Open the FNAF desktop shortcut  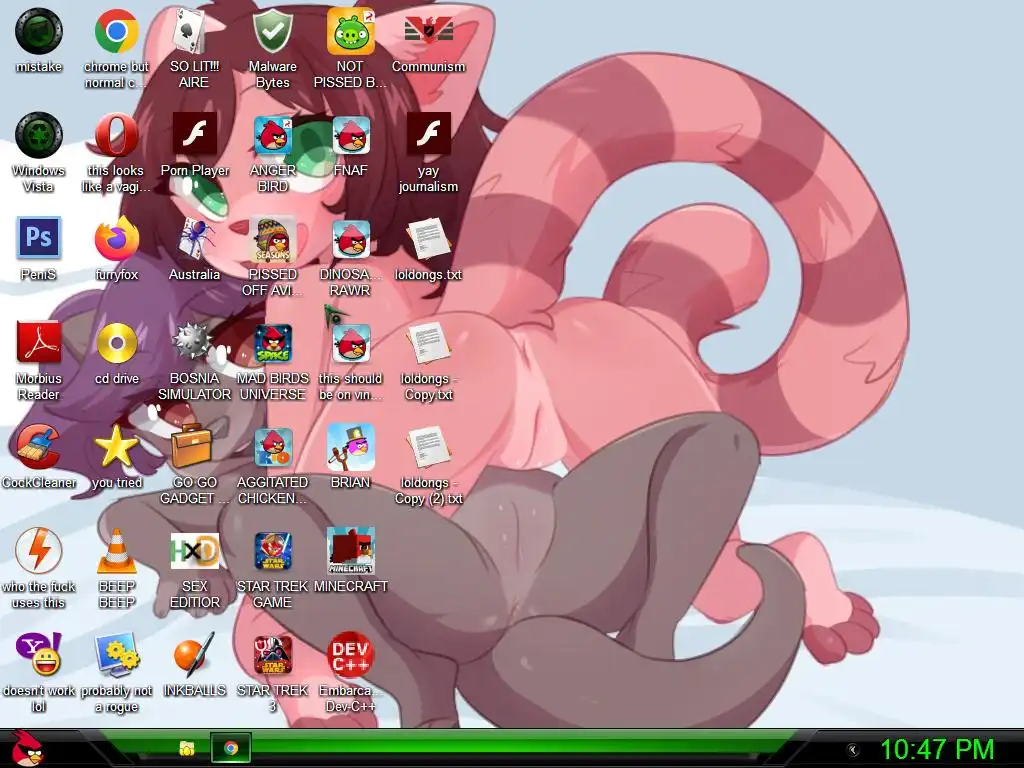(351, 135)
